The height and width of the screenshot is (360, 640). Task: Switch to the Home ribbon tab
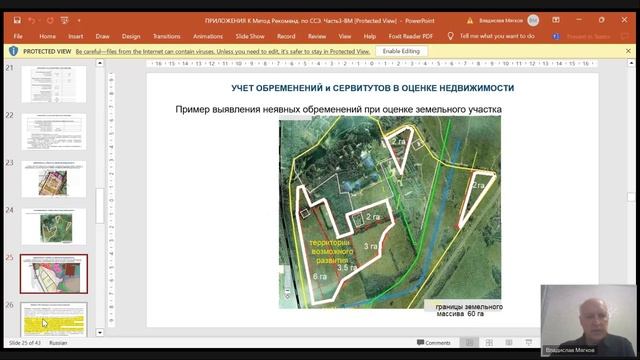coord(47,36)
